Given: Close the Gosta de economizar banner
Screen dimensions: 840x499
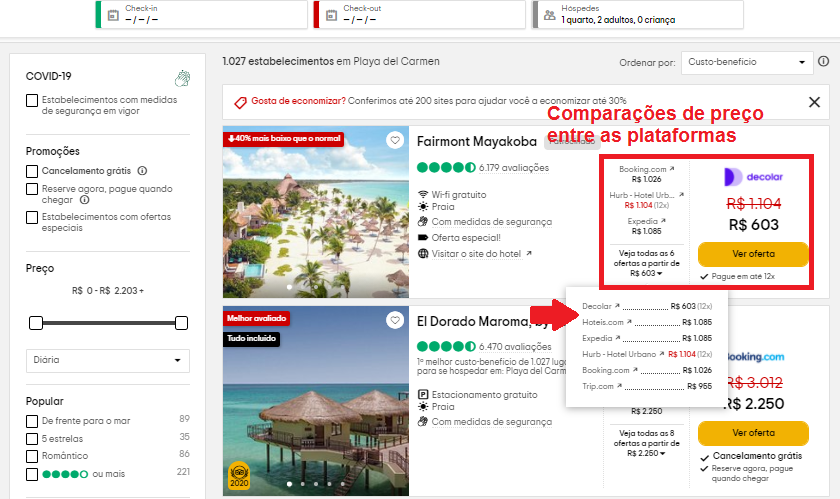Looking at the screenshot, I should pyautogui.click(x=814, y=102).
